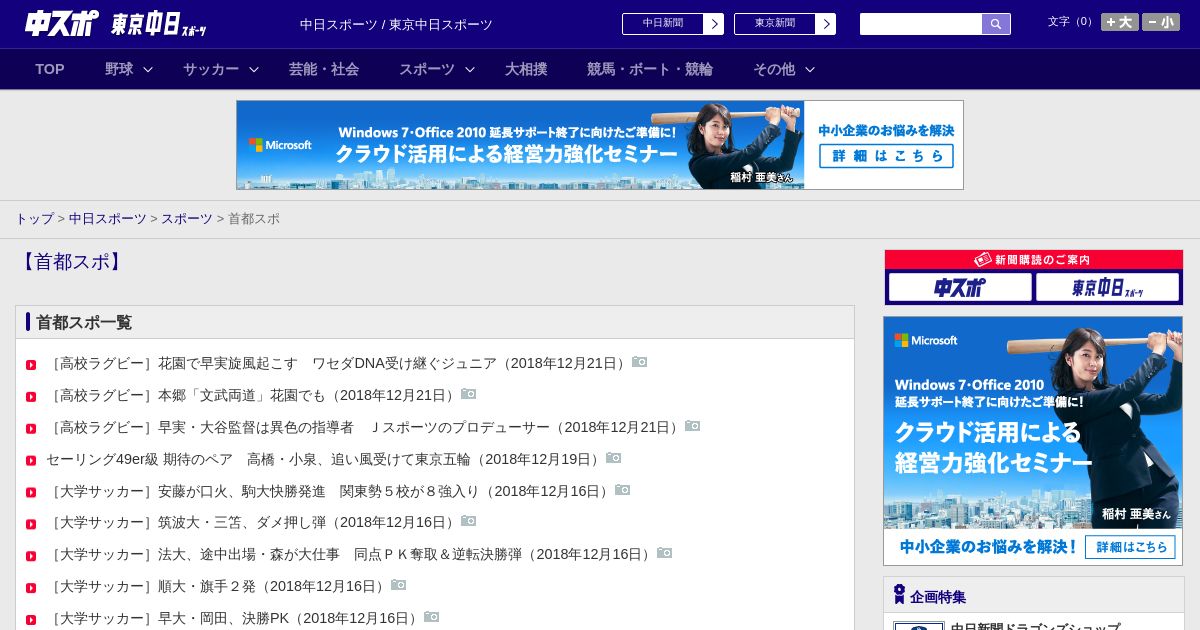The image size is (1200, 630).
Task: Click 詳細はこちら in the sidebar ad
Action: 1131,547
